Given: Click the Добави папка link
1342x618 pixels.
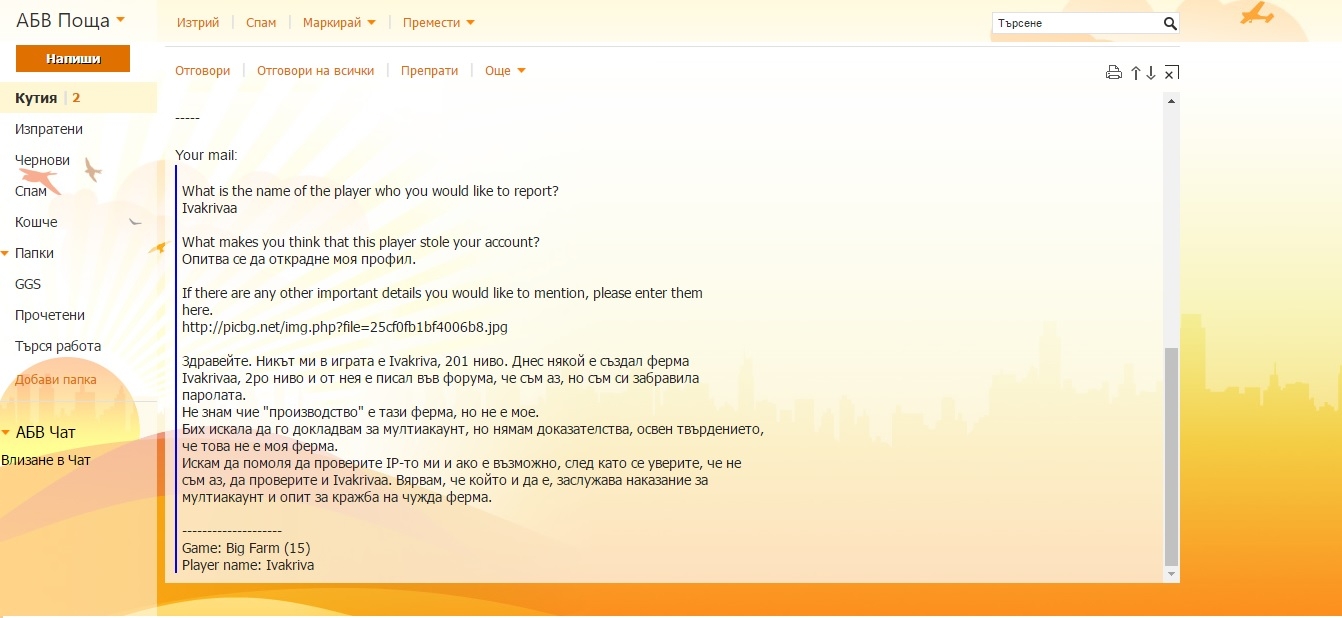Looking at the screenshot, I should 56,379.
